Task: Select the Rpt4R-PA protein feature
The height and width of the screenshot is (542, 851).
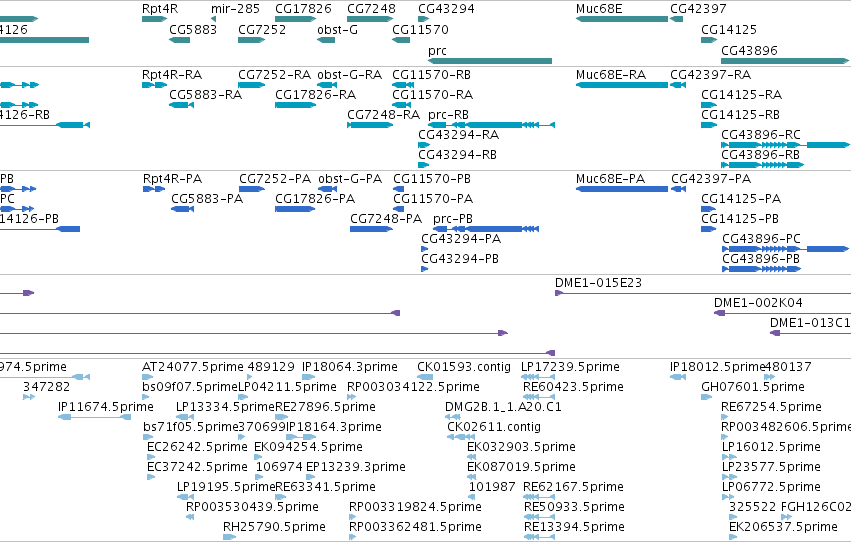Action: point(154,189)
